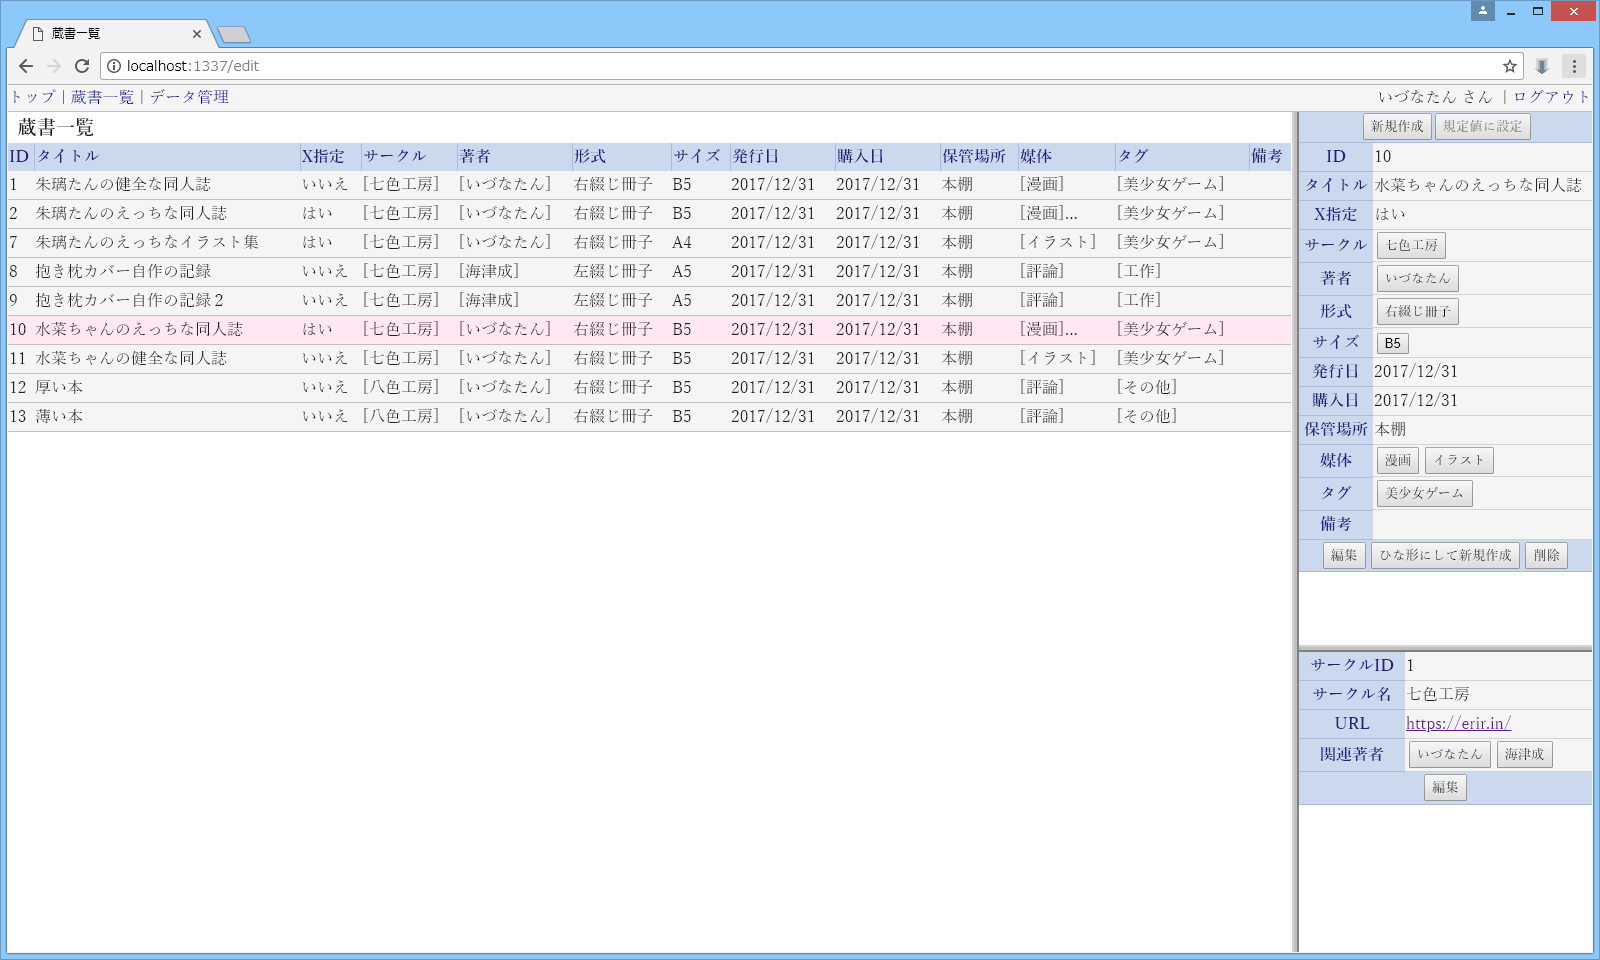Open the データ管理 navigation link
This screenshot has height=960, width=1600.
189,97
